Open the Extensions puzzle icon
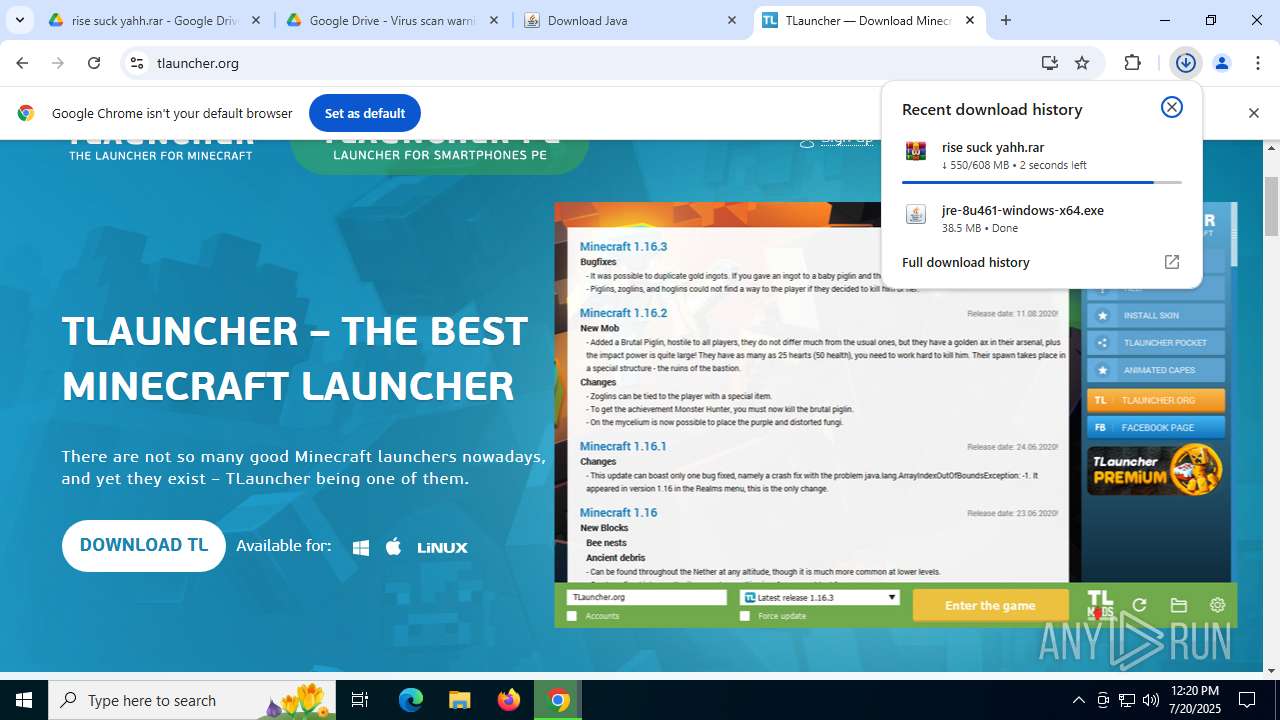Image resolution: width=1280 pixels, height=720 pixels. tap(1132, 63)
